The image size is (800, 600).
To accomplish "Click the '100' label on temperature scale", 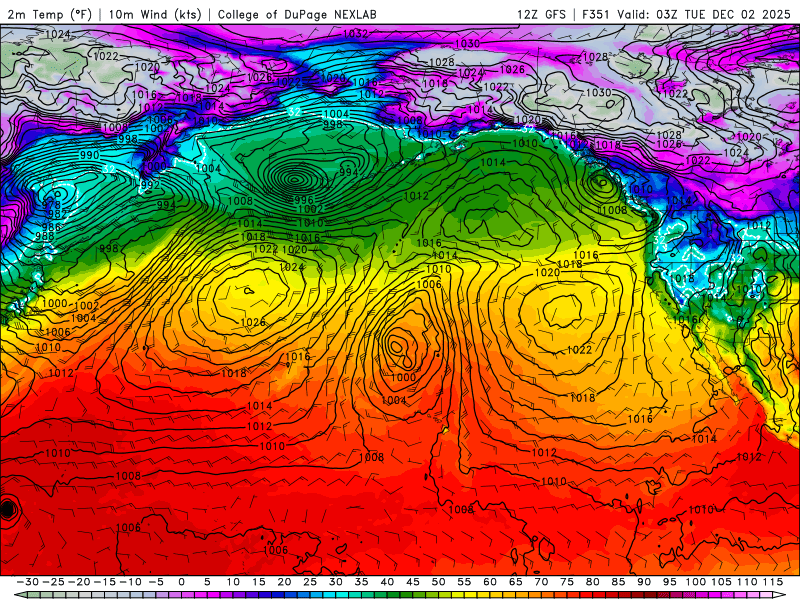I will (695, 582).
